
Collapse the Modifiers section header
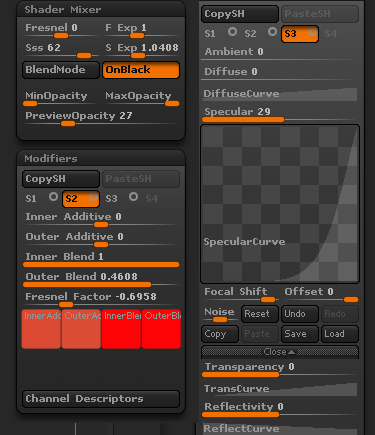pyautogui.click(x=101, y=158)
